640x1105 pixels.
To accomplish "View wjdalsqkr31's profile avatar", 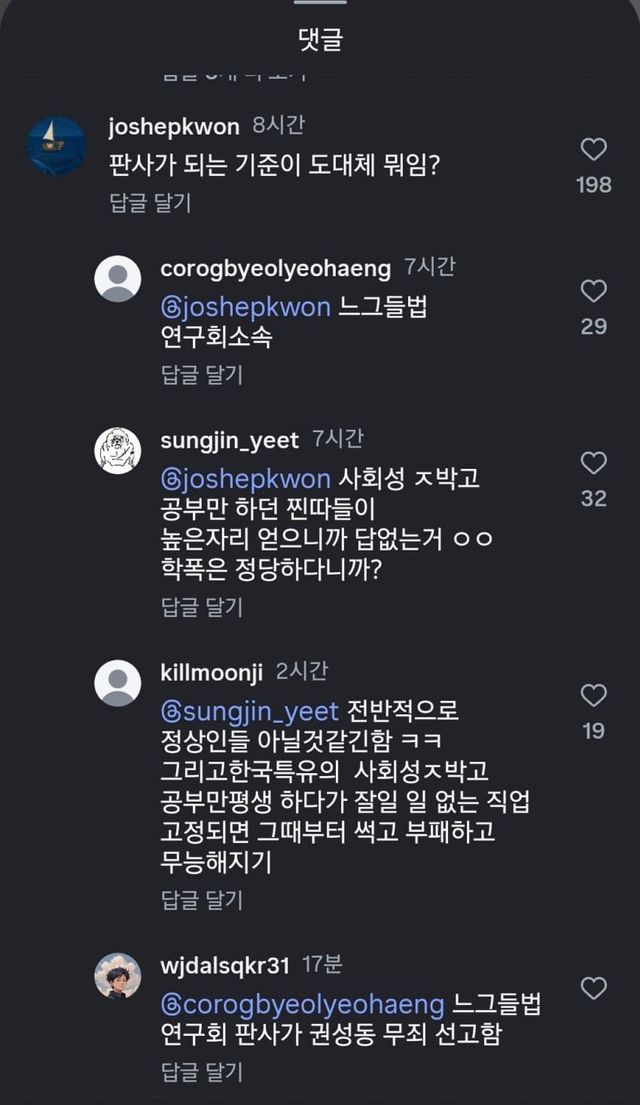I will click(118, 976).
